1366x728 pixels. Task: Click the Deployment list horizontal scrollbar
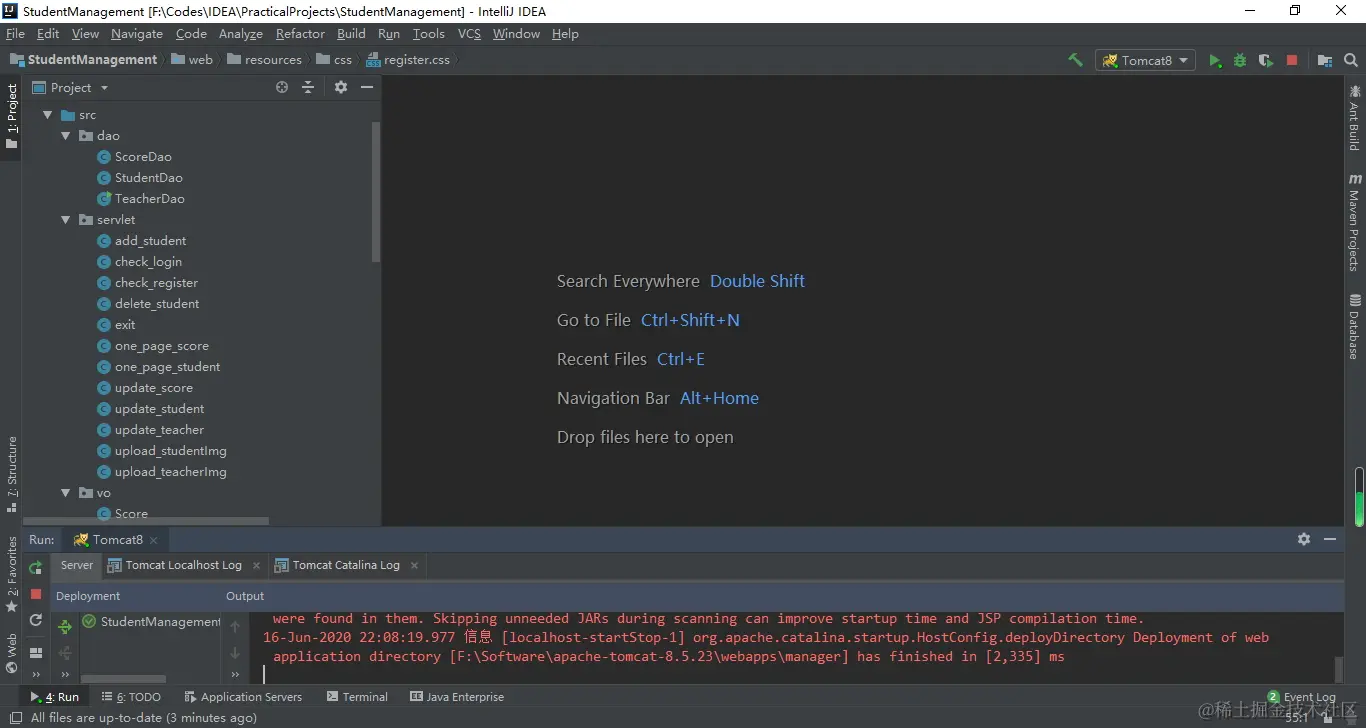tap(122, 679)
